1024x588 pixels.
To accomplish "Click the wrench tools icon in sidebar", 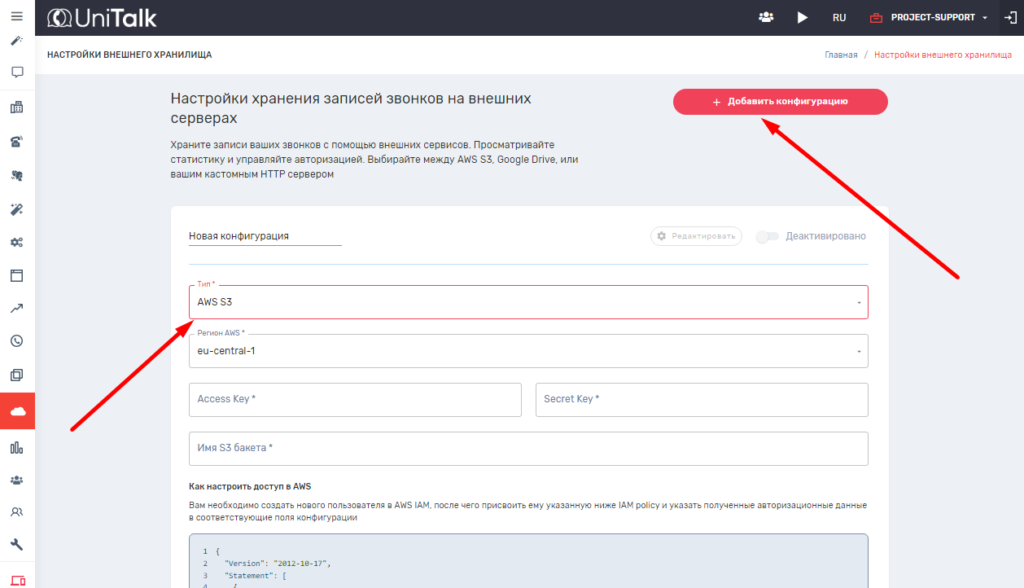I will 17,545.
